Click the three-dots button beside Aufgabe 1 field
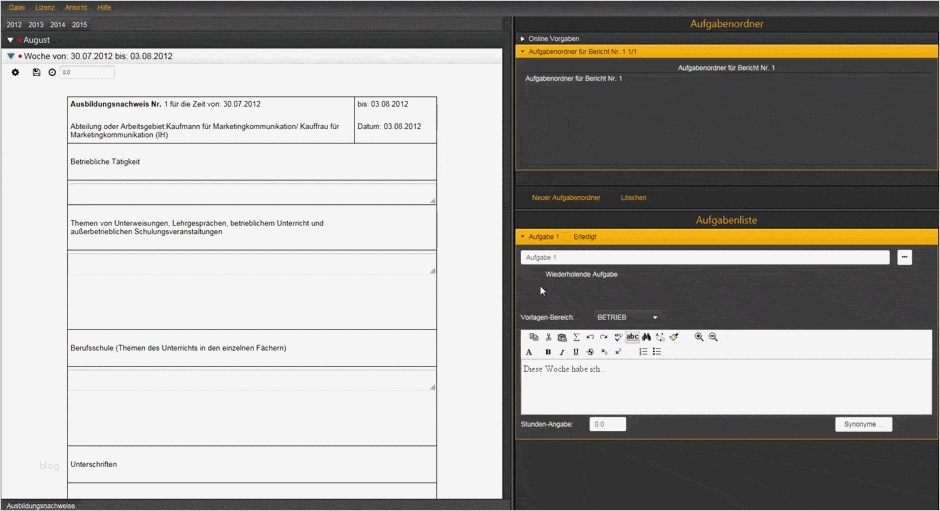The image size is (940, 511). click(904, 257)
